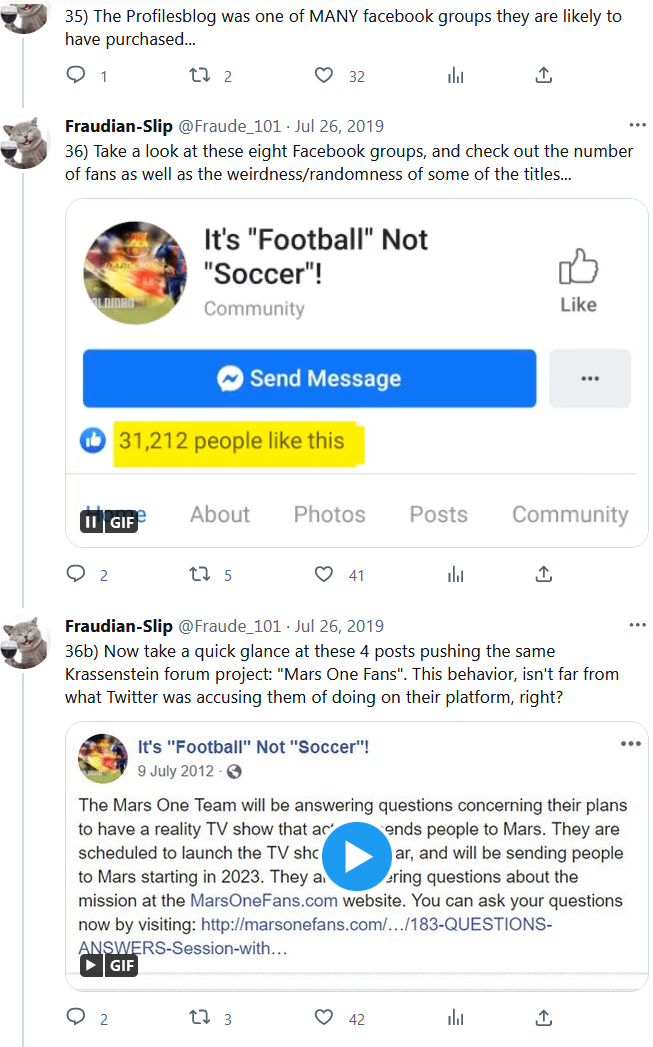
Task: Retweet the tweet numbered 36)
Action: pyautogui.click(x=200, y=575)
